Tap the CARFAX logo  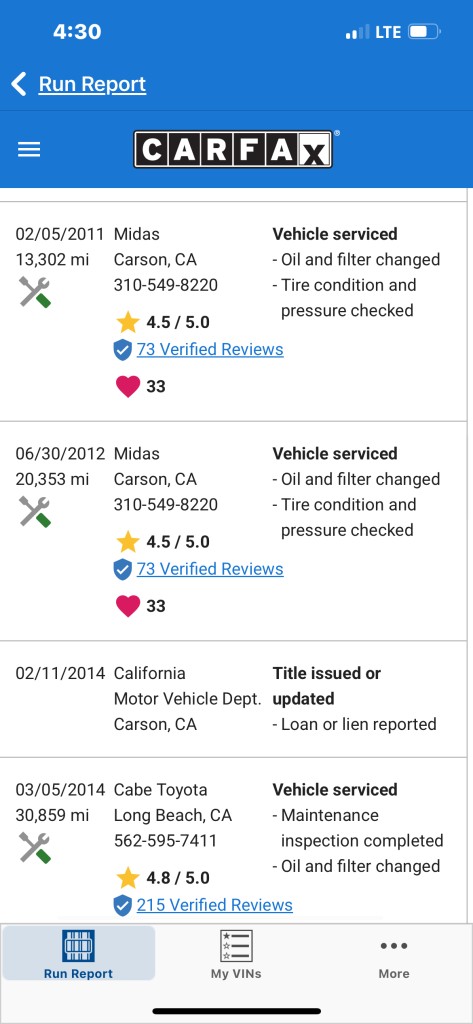pos(233,149)
